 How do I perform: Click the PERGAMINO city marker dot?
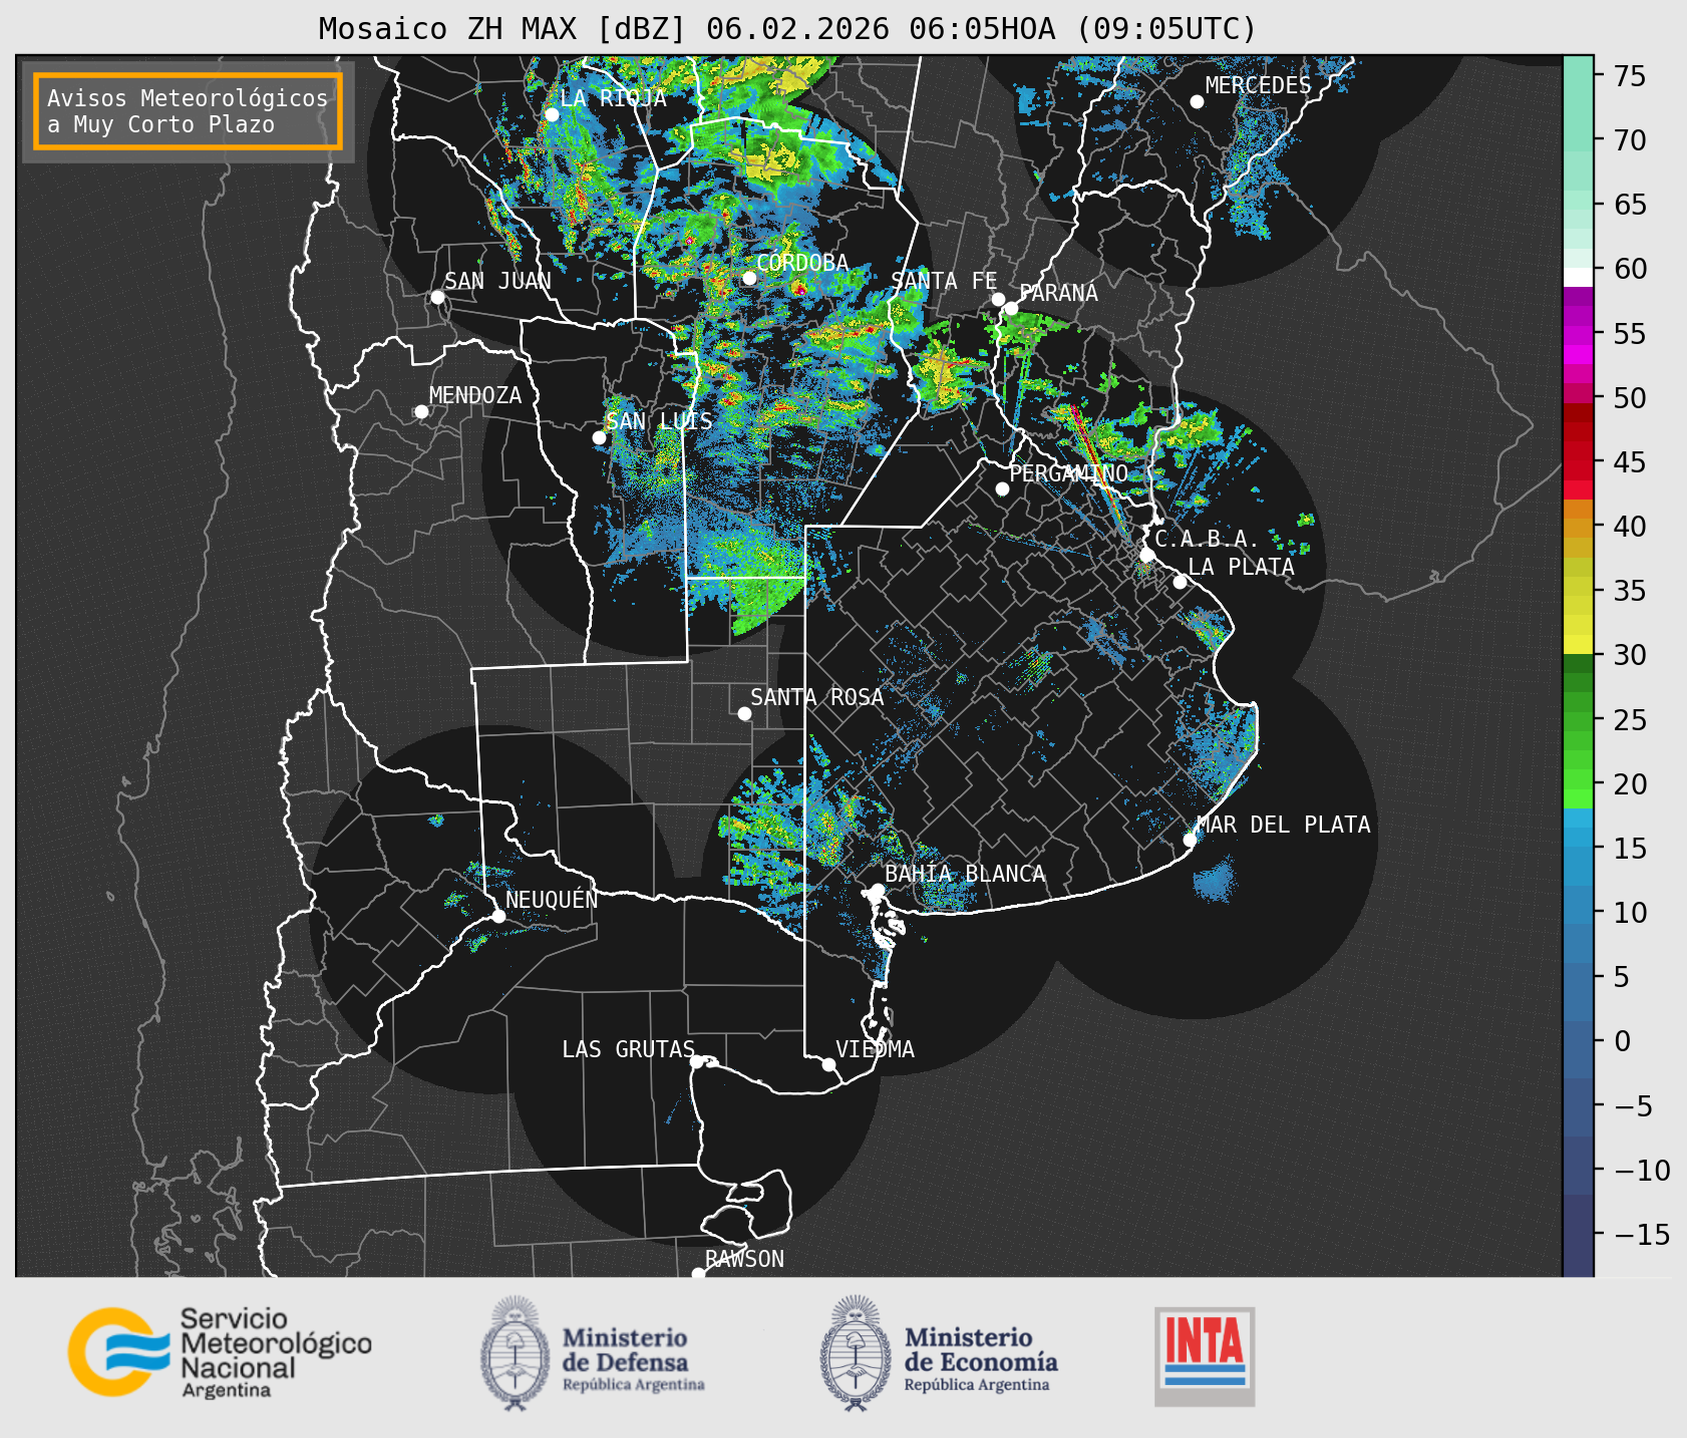(1002, 489)
